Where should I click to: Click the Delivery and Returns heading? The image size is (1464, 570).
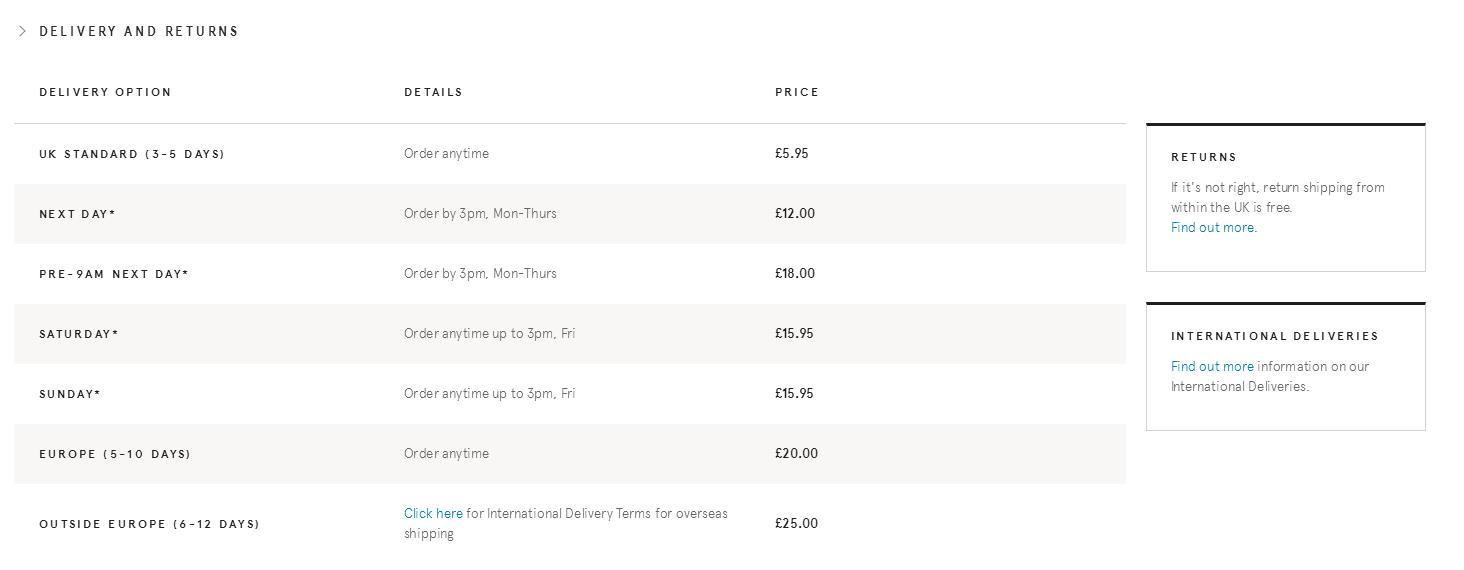point(139,32)
